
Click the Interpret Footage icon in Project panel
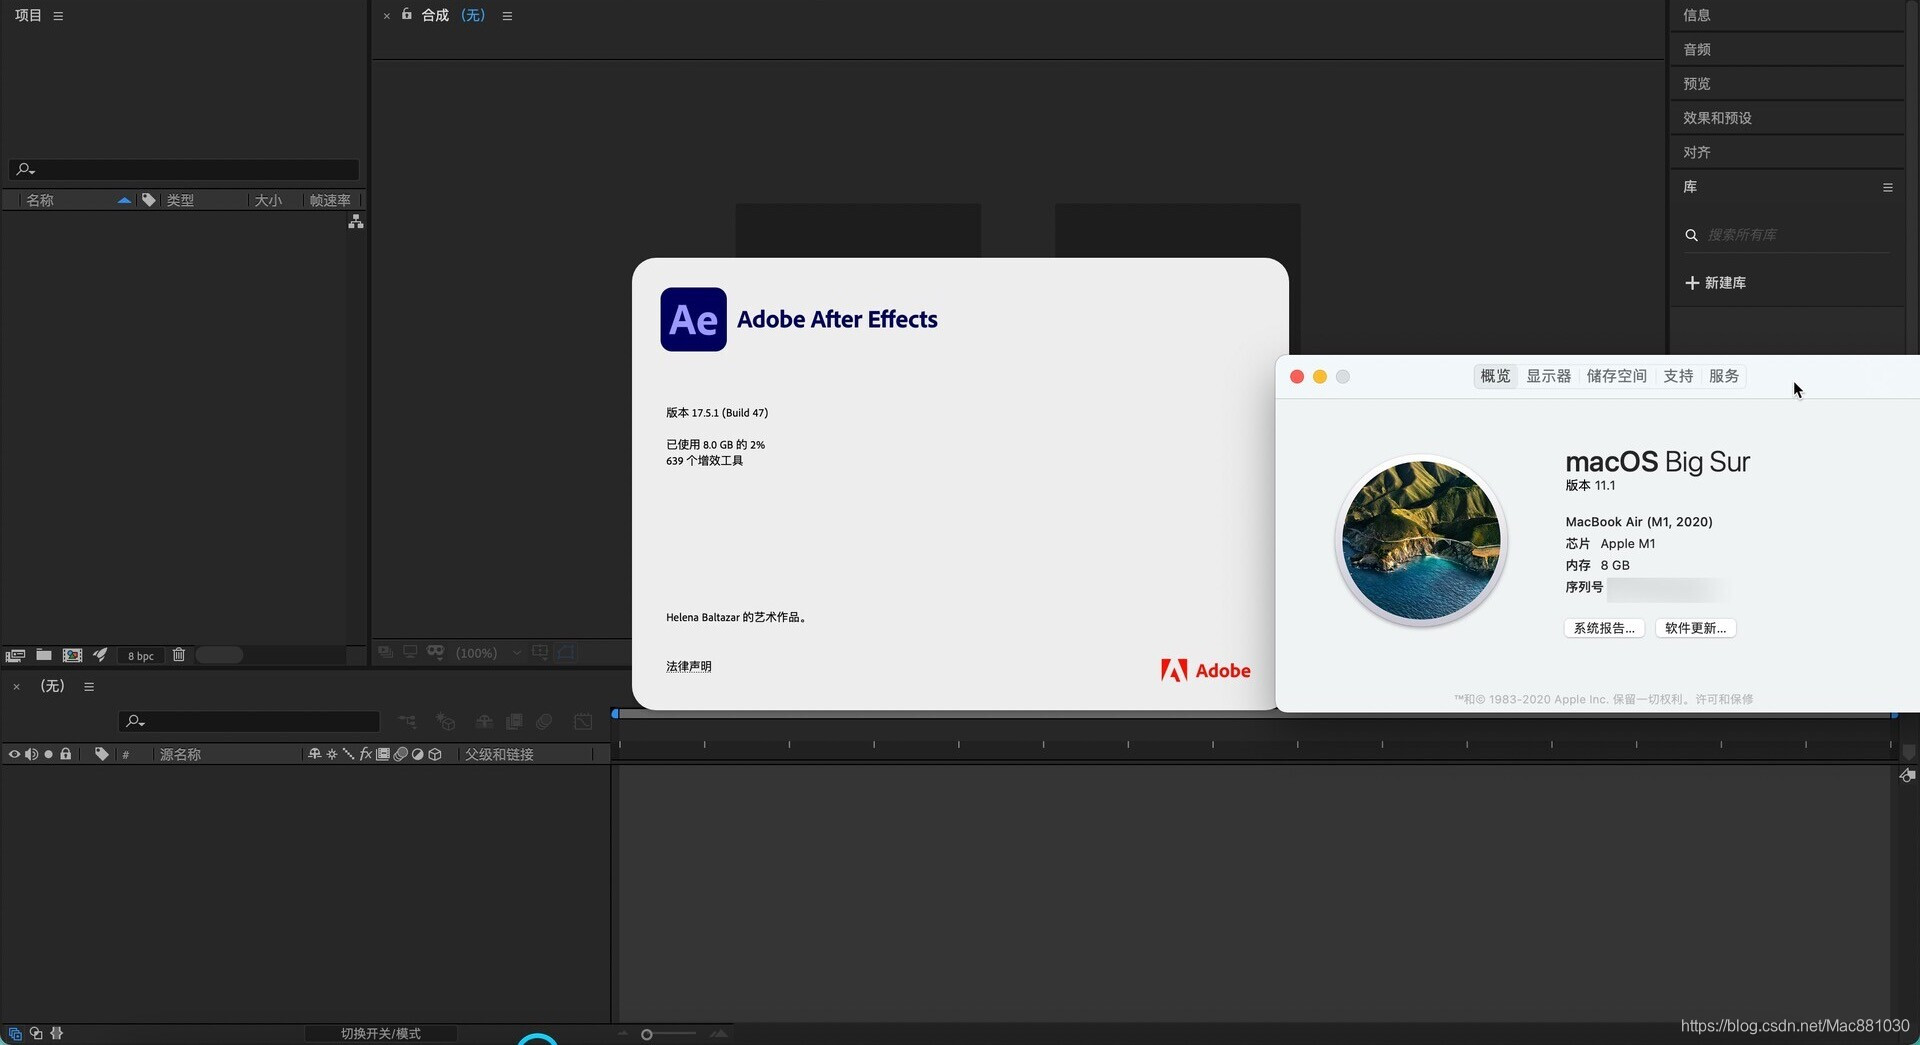[15, 655]
